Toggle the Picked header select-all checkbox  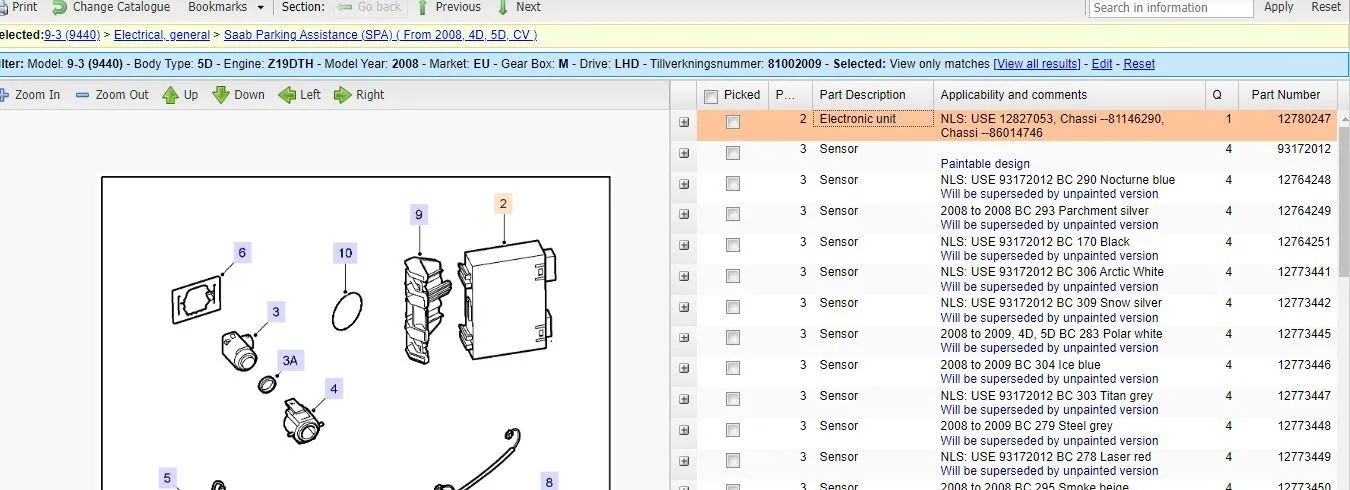click(x=711, y=96)
